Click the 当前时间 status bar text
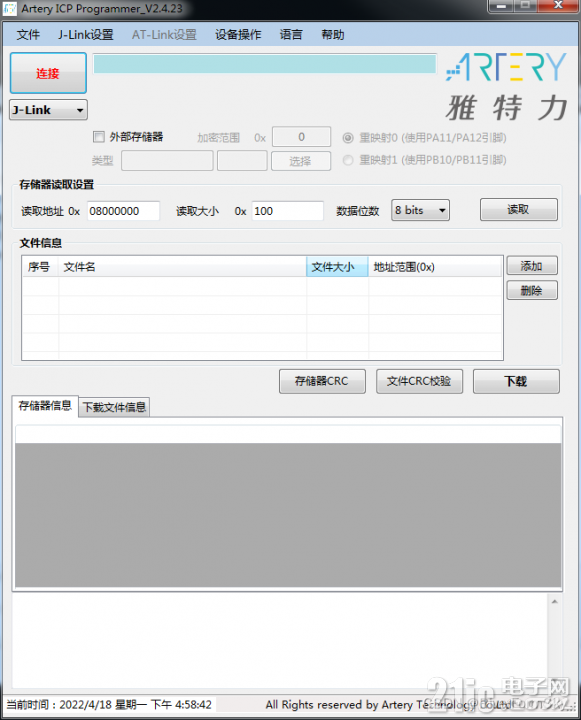The height and width of the screenshot is (720, 581). [x=109, y=704]
